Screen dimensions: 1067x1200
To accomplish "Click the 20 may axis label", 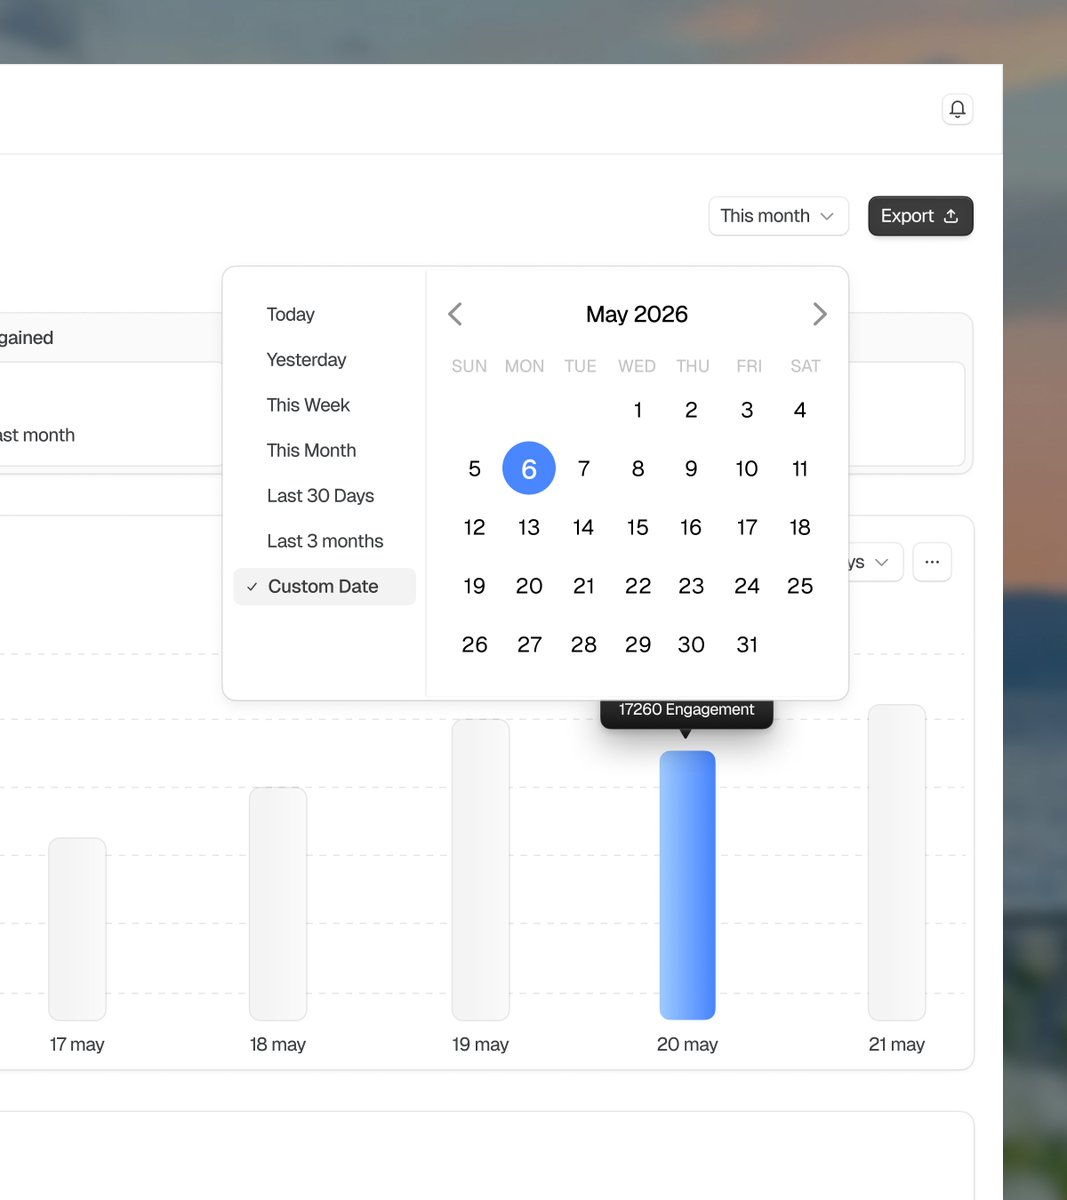I will (687, 1044).
